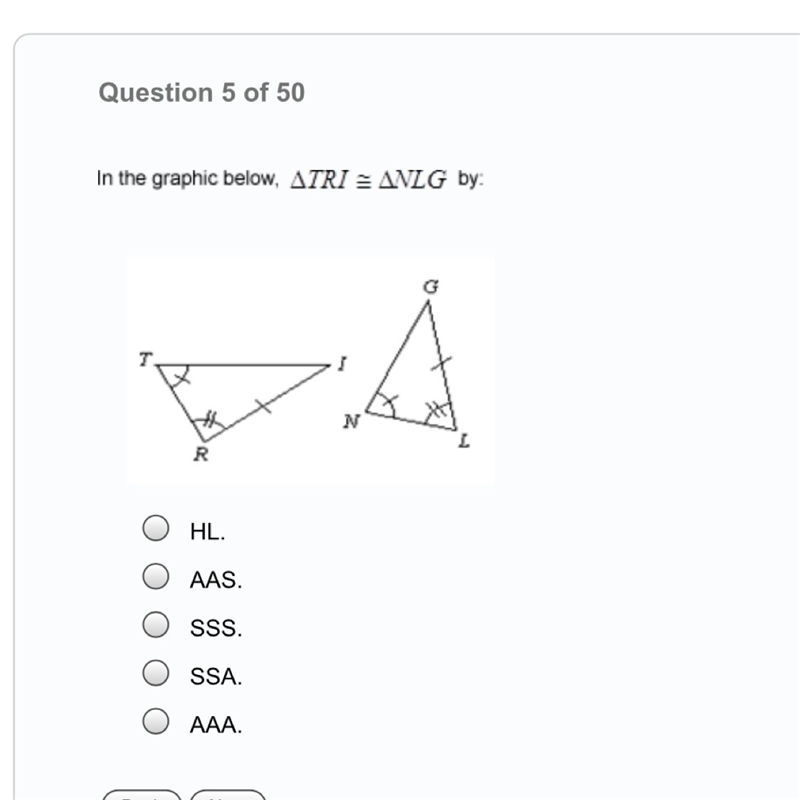Screen dimensions: 800x800
Task: Mark SSA. radio button as answer
Action: tap(156, 672)
